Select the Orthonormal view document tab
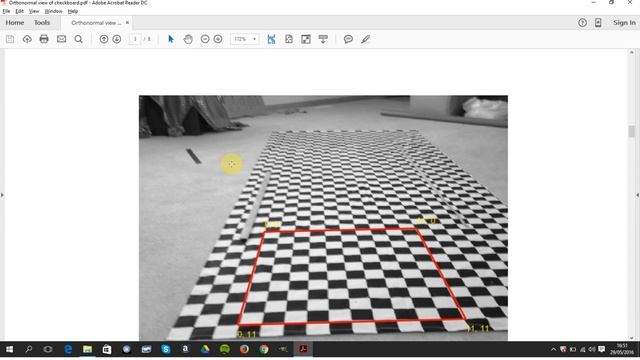Image resolution: width=640 pixels, height=360 pixels. [96, 23]
